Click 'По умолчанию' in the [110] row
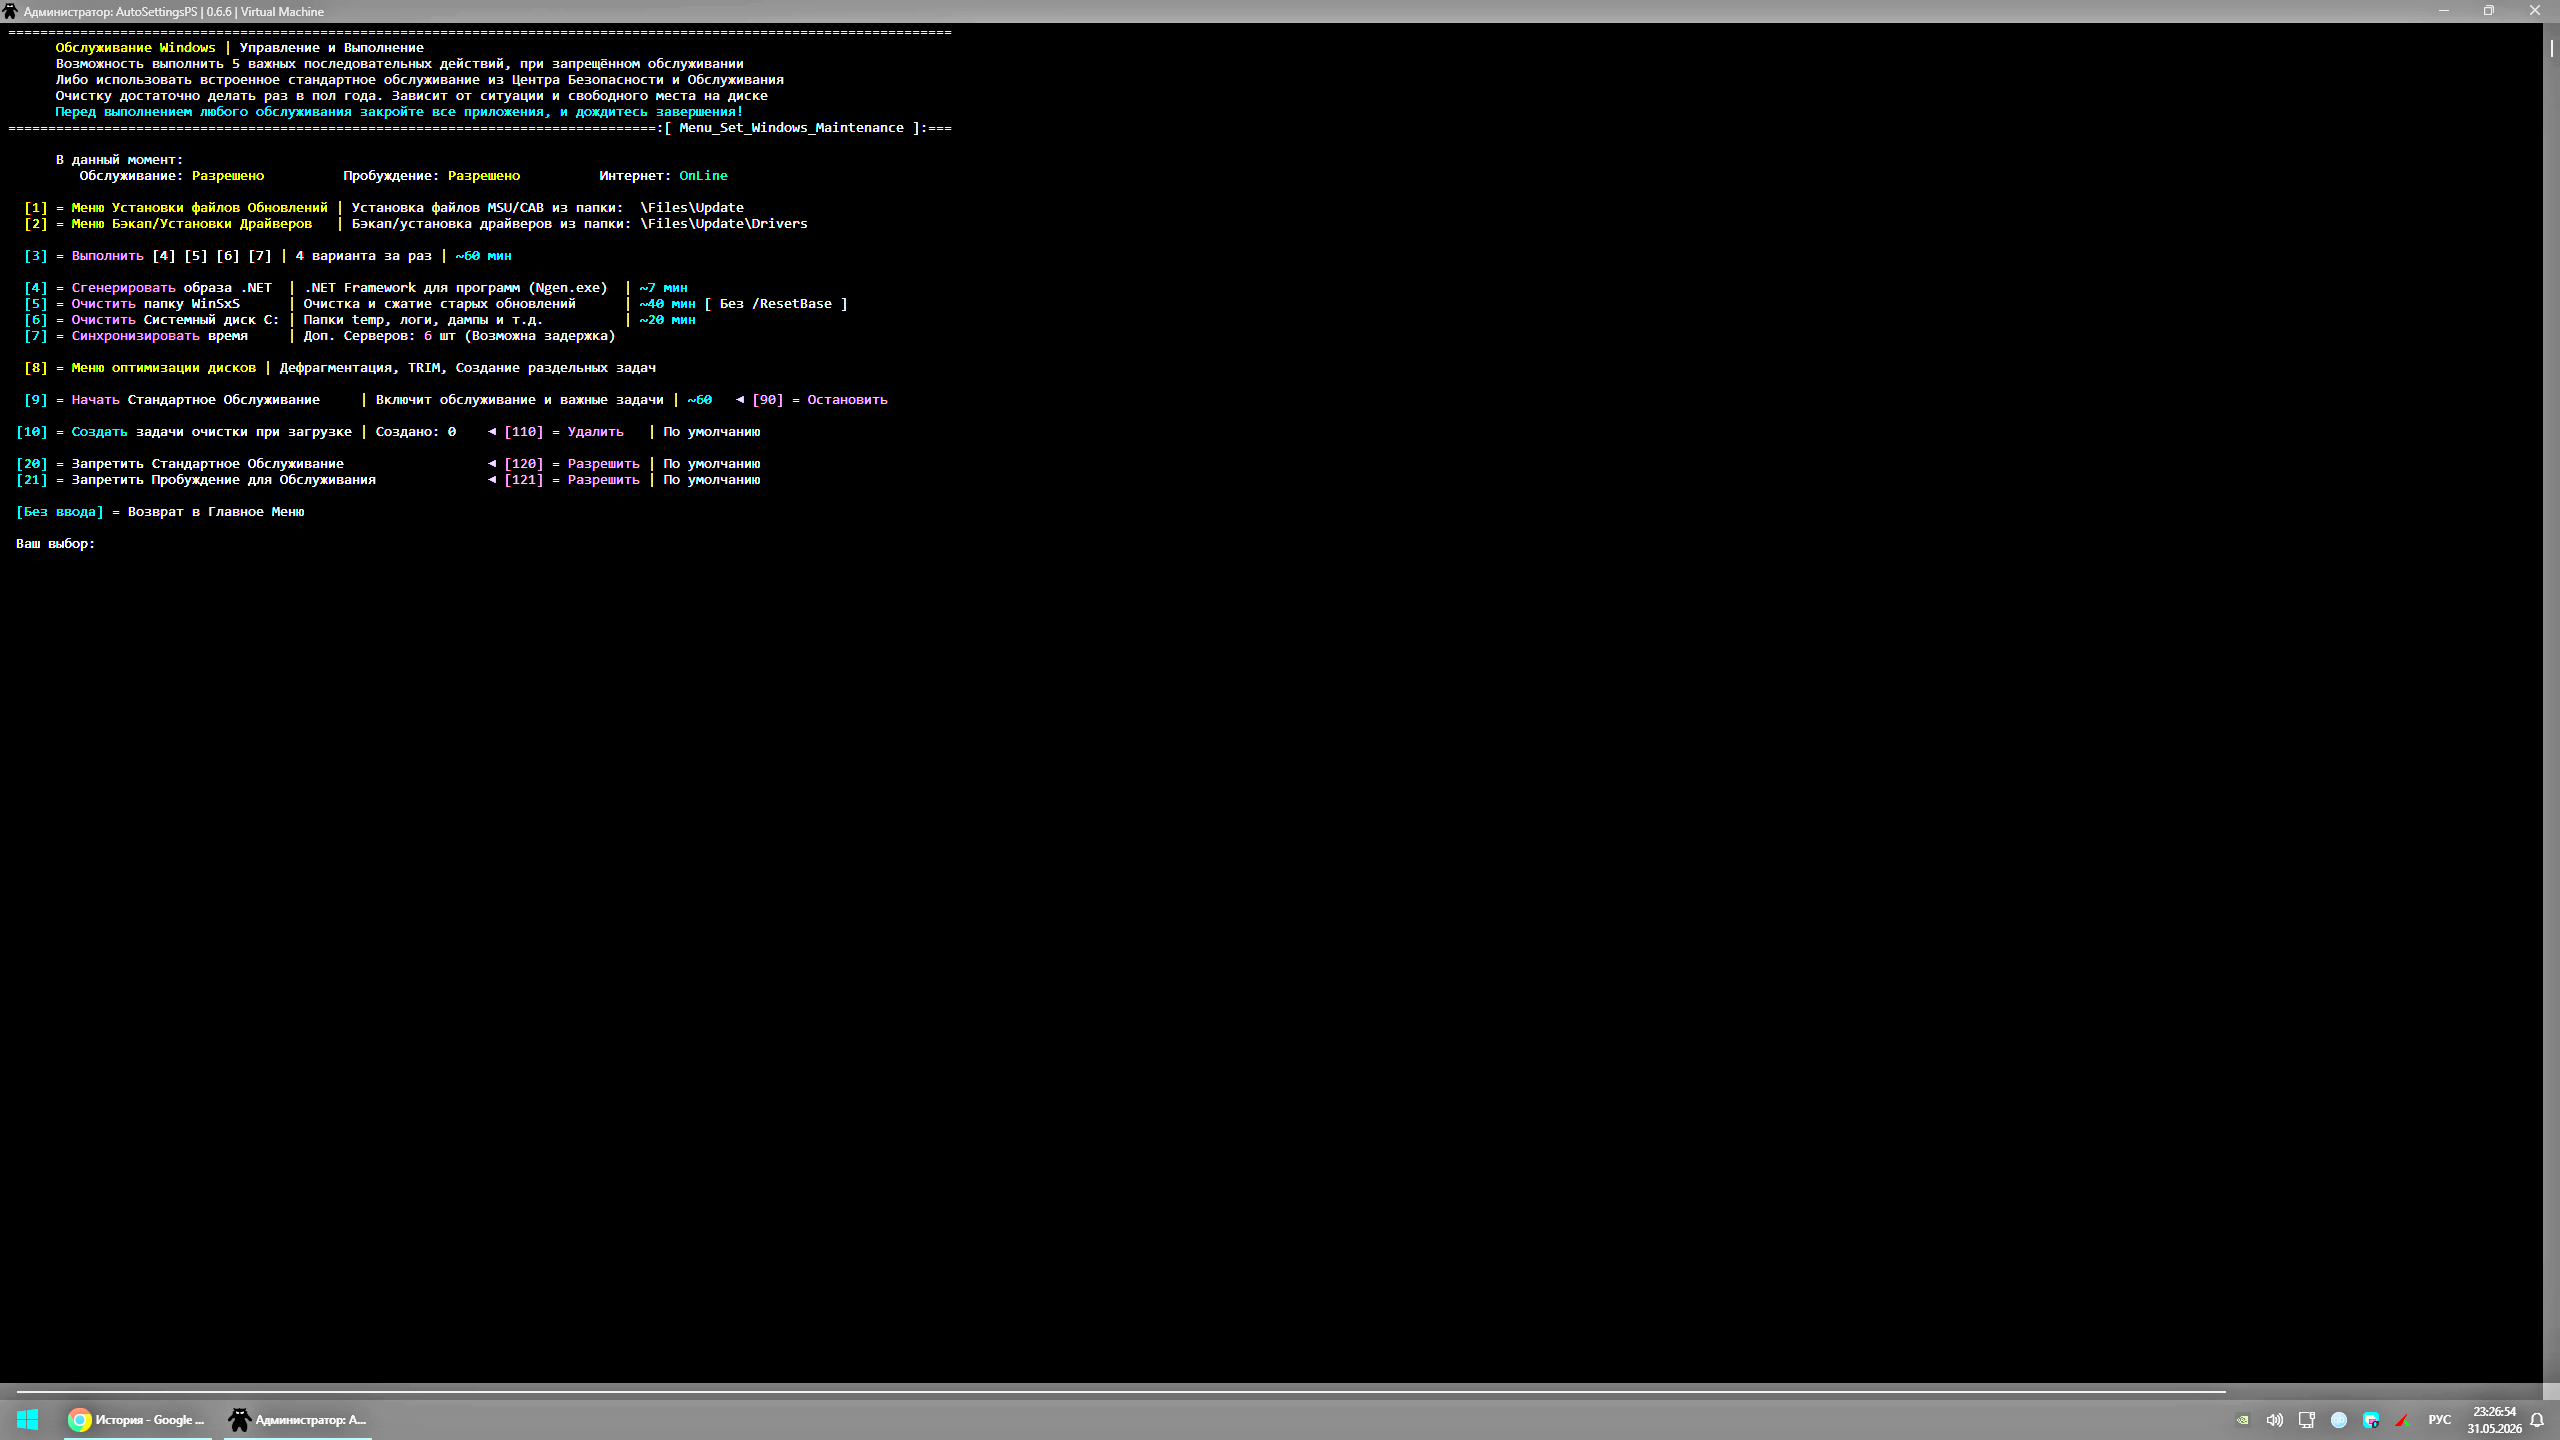Screen dimensions: 2560x1440 tap(711, 431)
